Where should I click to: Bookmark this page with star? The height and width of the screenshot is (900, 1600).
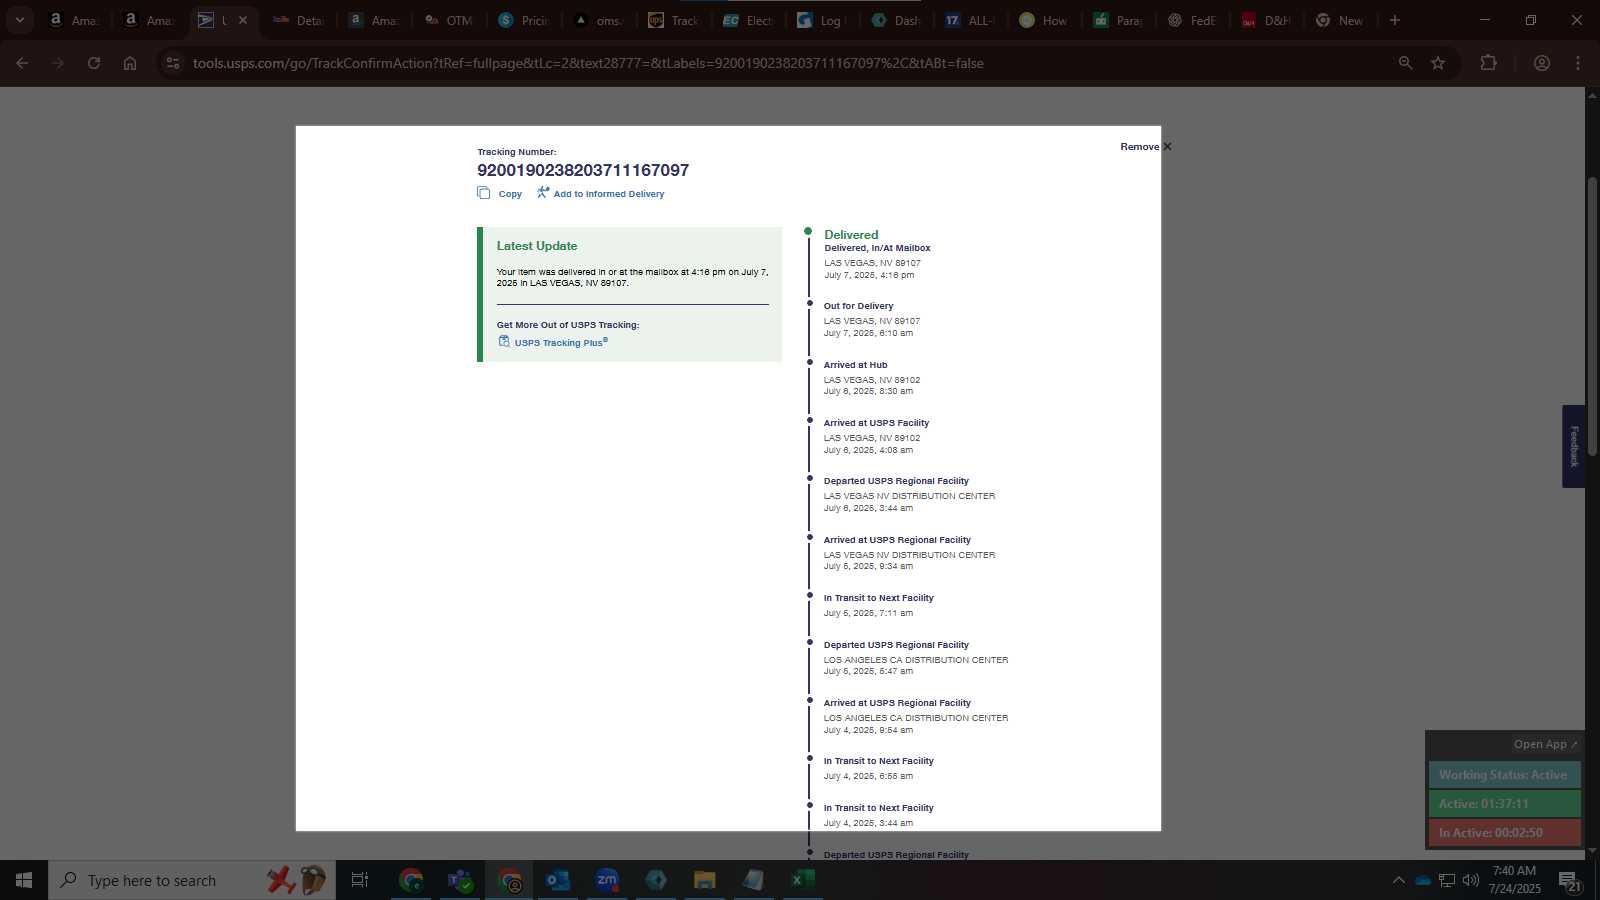[1438, 63]
